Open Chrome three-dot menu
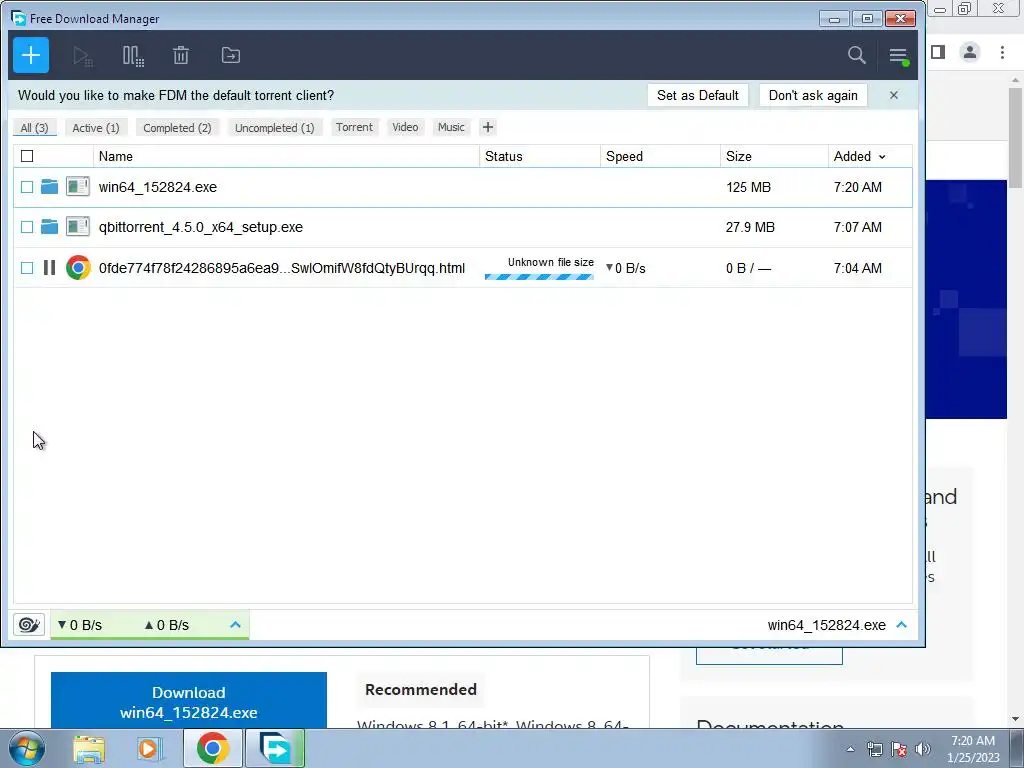This screenshot has height=768, width=1024. 1002,52
